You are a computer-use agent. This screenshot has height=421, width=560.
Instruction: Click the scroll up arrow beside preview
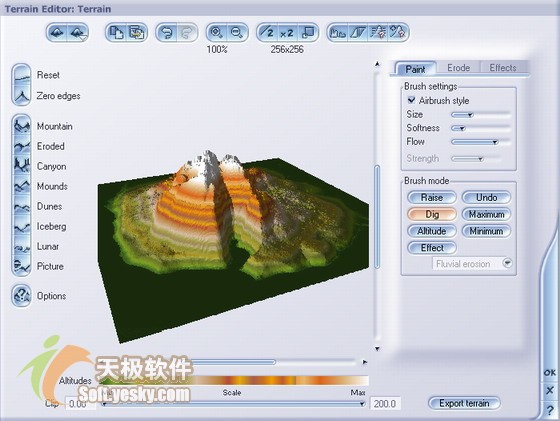tap(377, 64)
